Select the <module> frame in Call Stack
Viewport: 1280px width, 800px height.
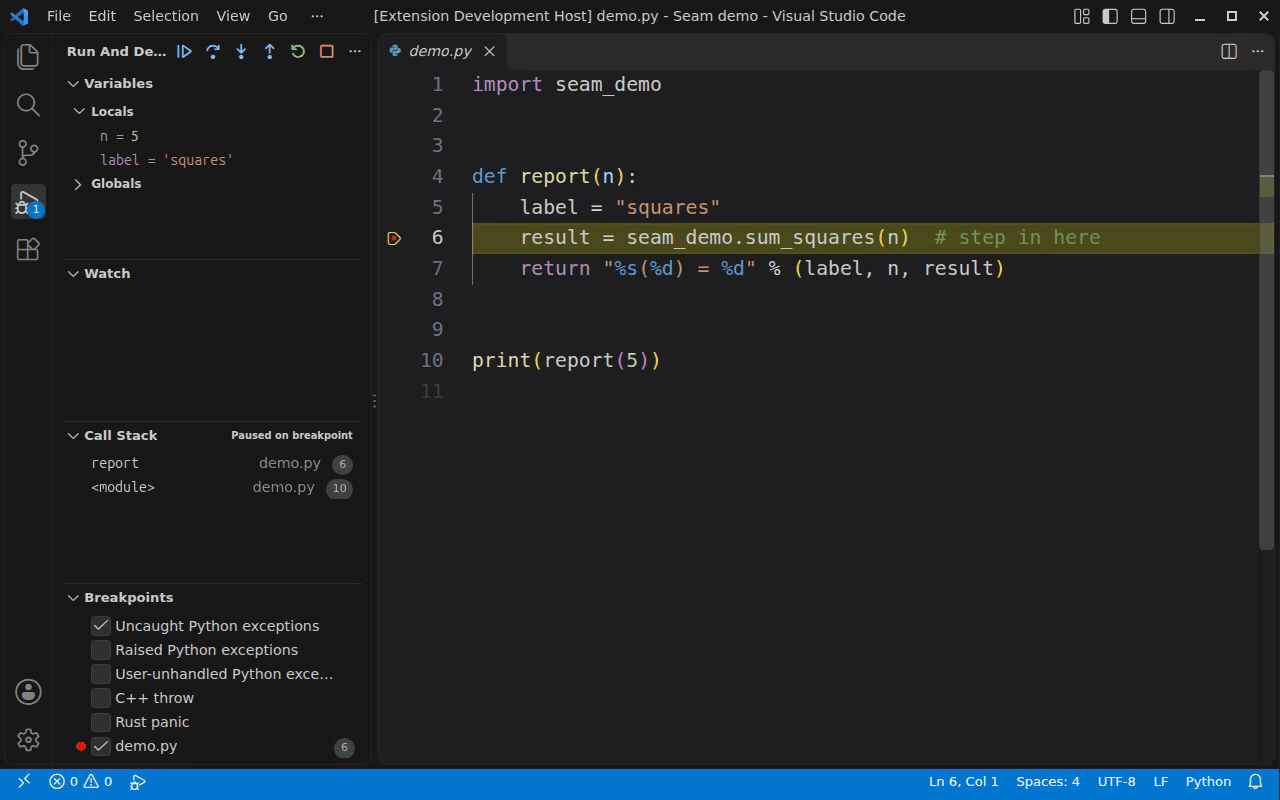[213, 488]
